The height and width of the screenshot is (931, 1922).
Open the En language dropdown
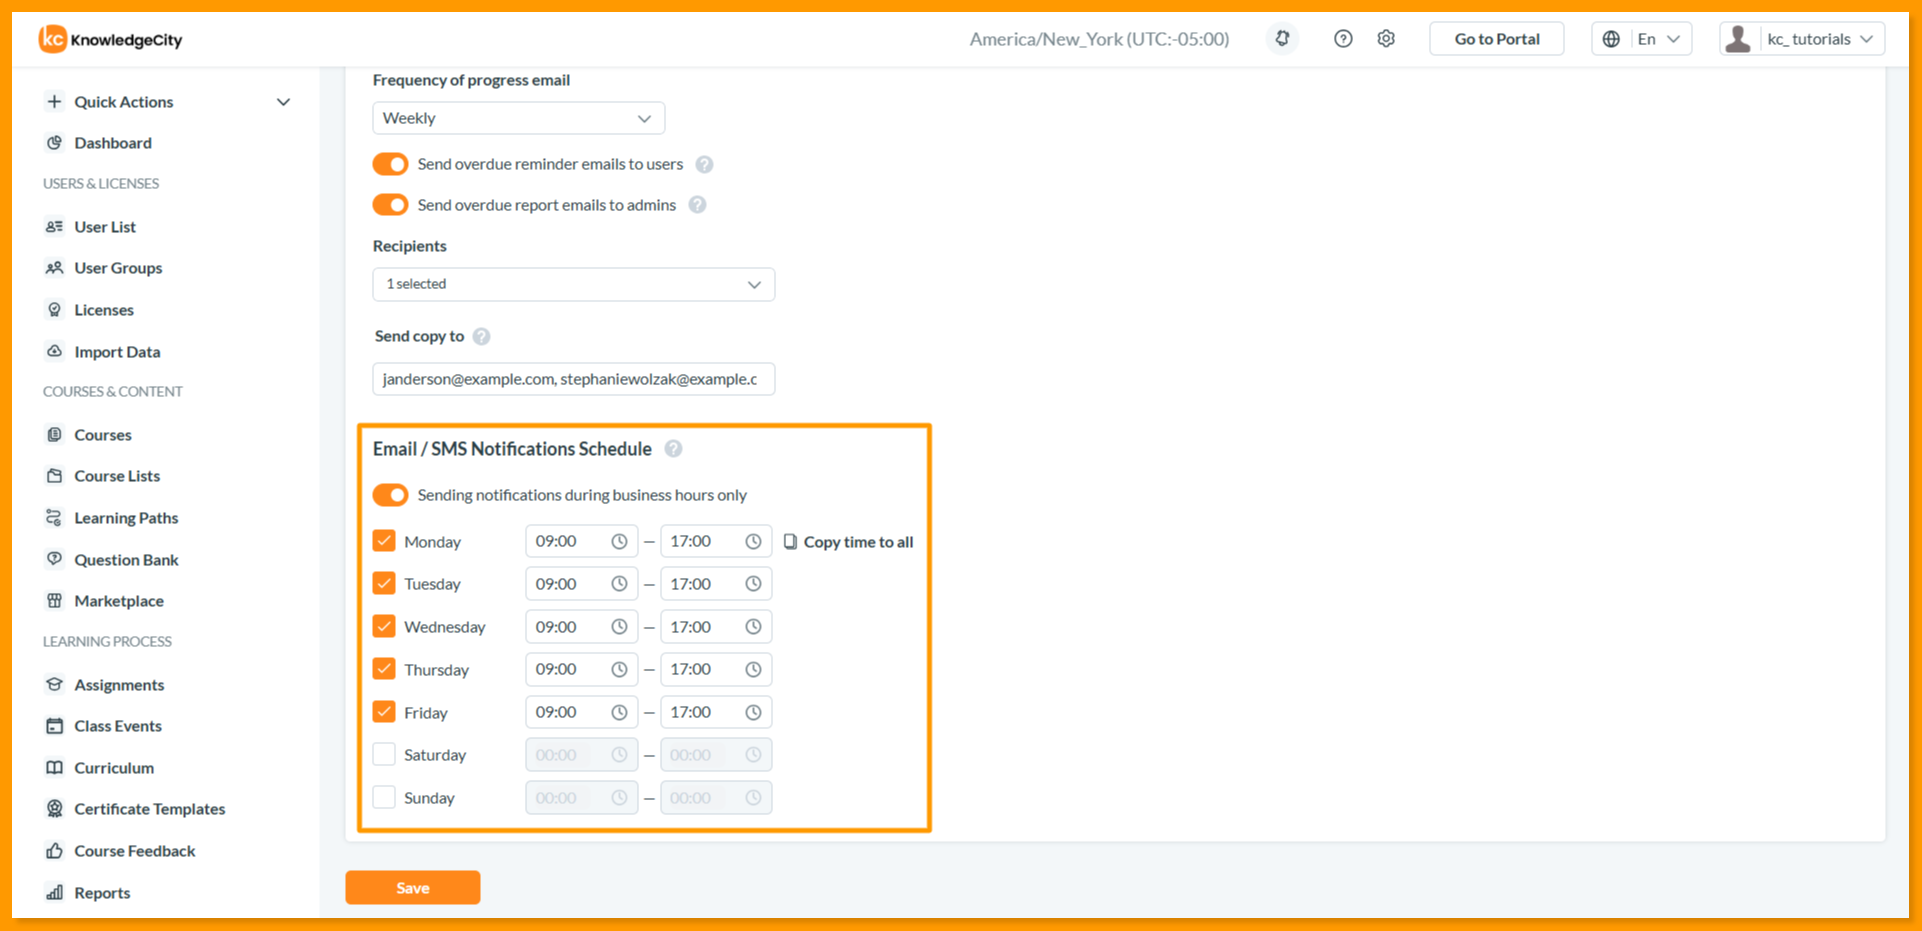[1641, 39]
